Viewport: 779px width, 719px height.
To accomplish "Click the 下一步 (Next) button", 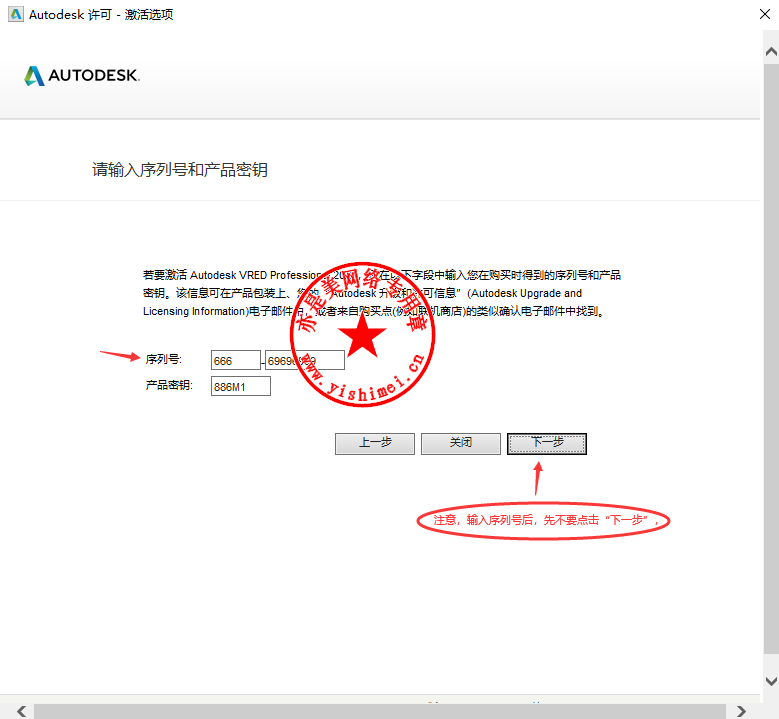I will point(546,444).
